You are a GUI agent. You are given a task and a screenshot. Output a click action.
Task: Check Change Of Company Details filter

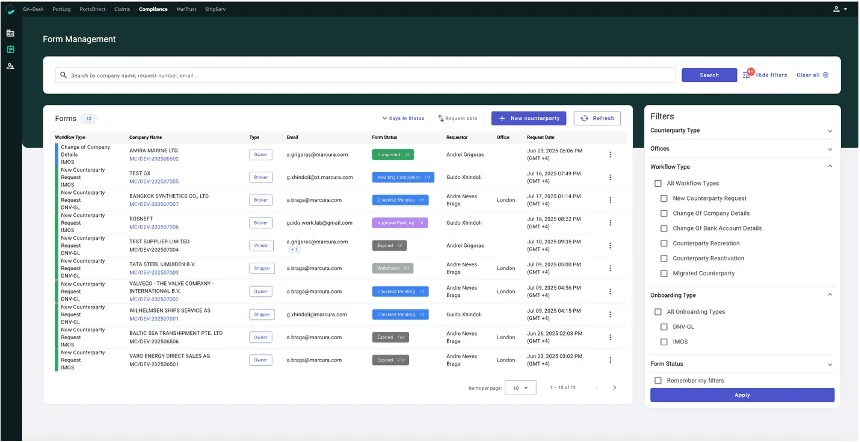click(664, 213)
